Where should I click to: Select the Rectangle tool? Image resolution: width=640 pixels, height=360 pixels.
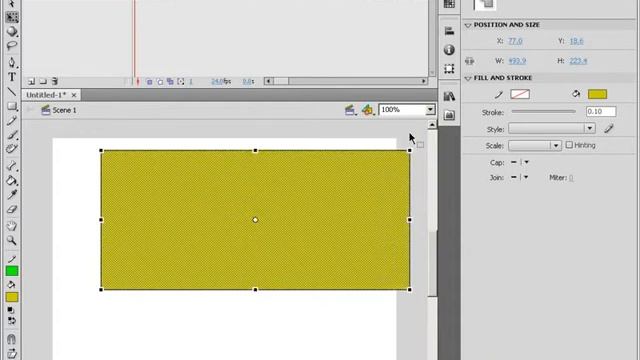12,107
